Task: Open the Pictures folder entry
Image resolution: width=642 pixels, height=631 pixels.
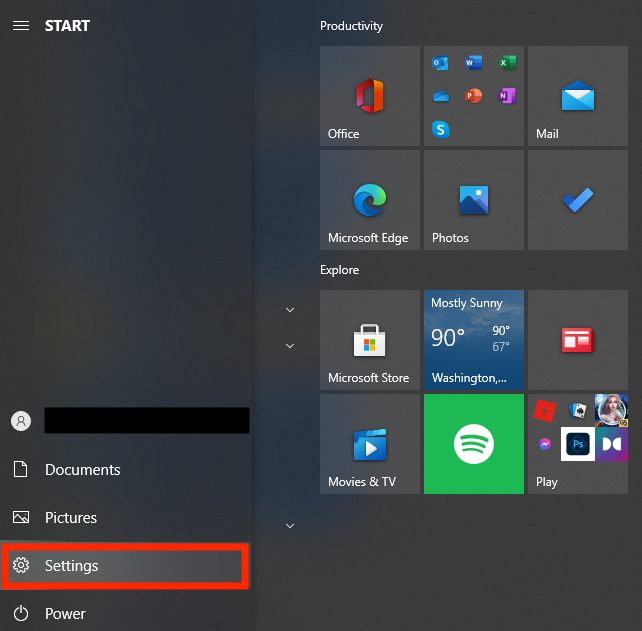Action: 70,518
